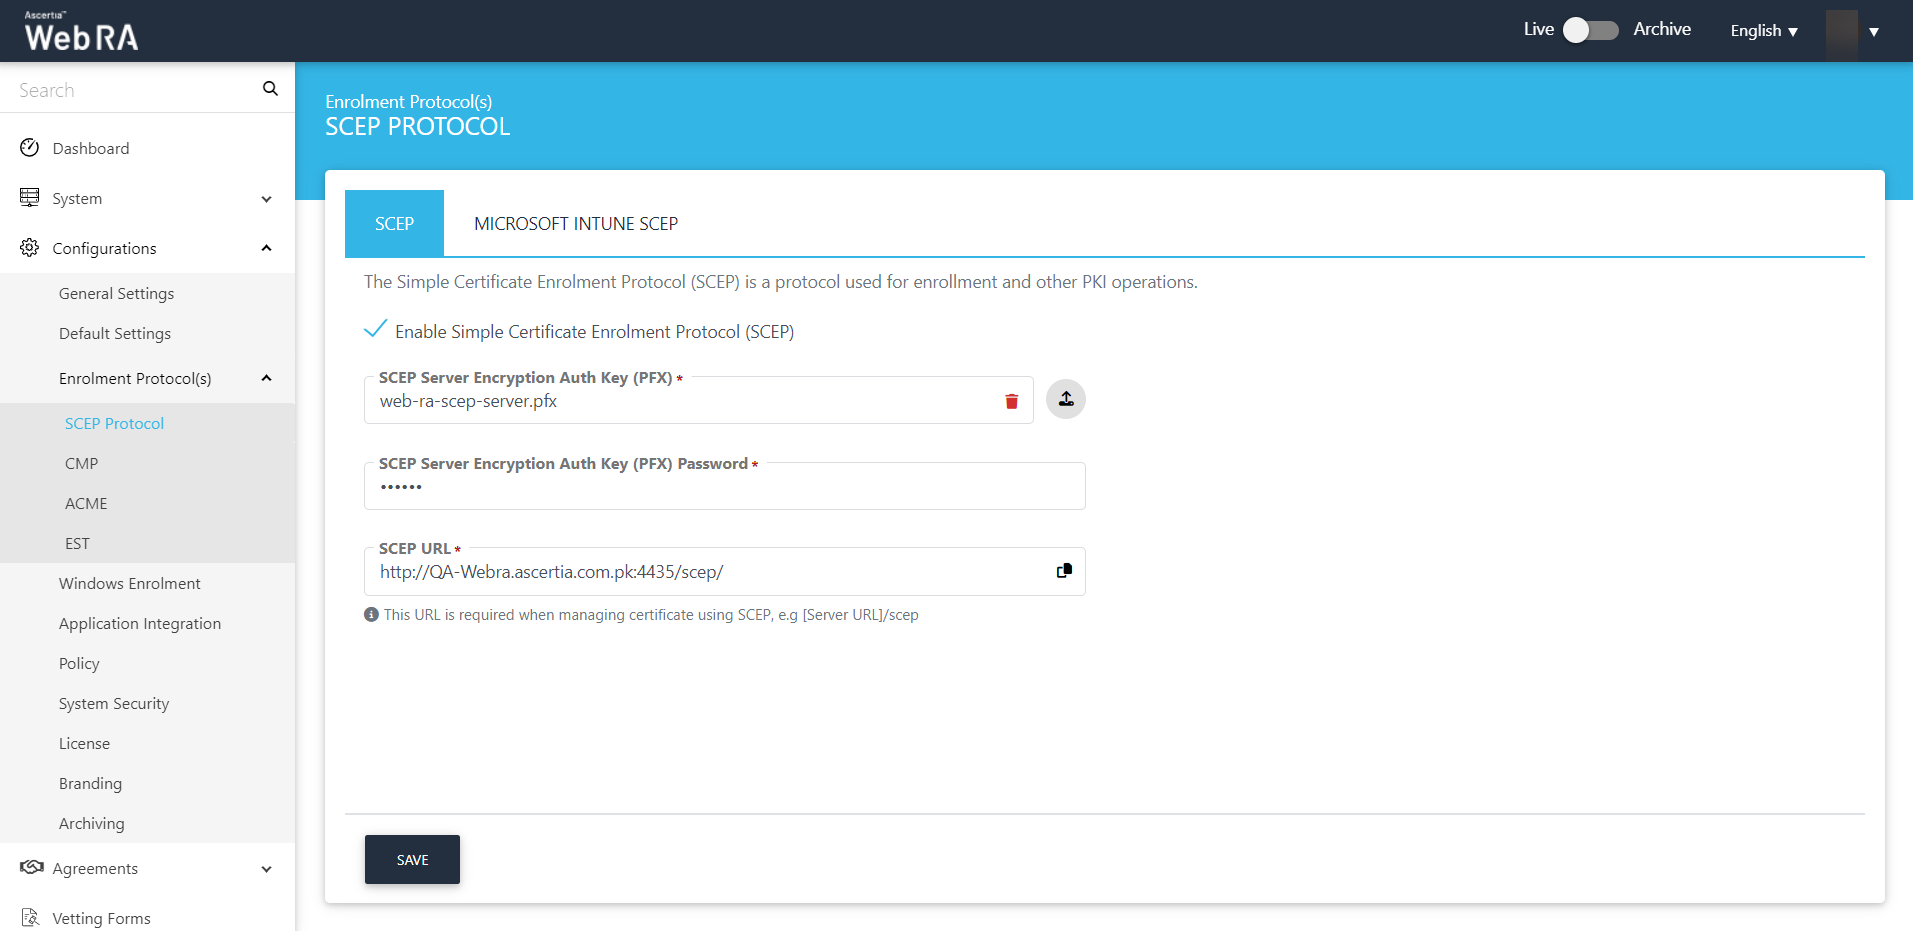Expand the Agreements menu chevron
Screen dimensions: 1913x931
coord(266,869)
